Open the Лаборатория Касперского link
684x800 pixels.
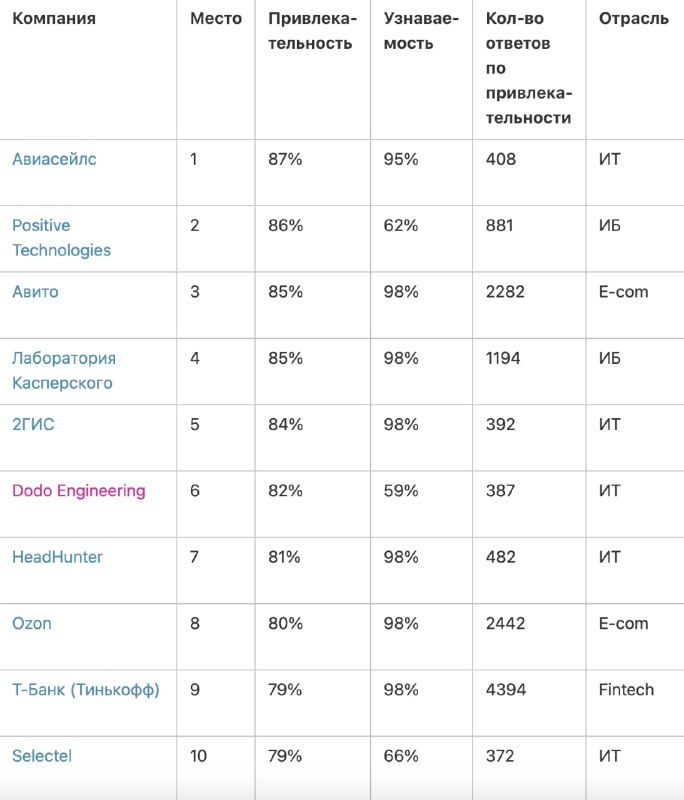pos(64,370)
